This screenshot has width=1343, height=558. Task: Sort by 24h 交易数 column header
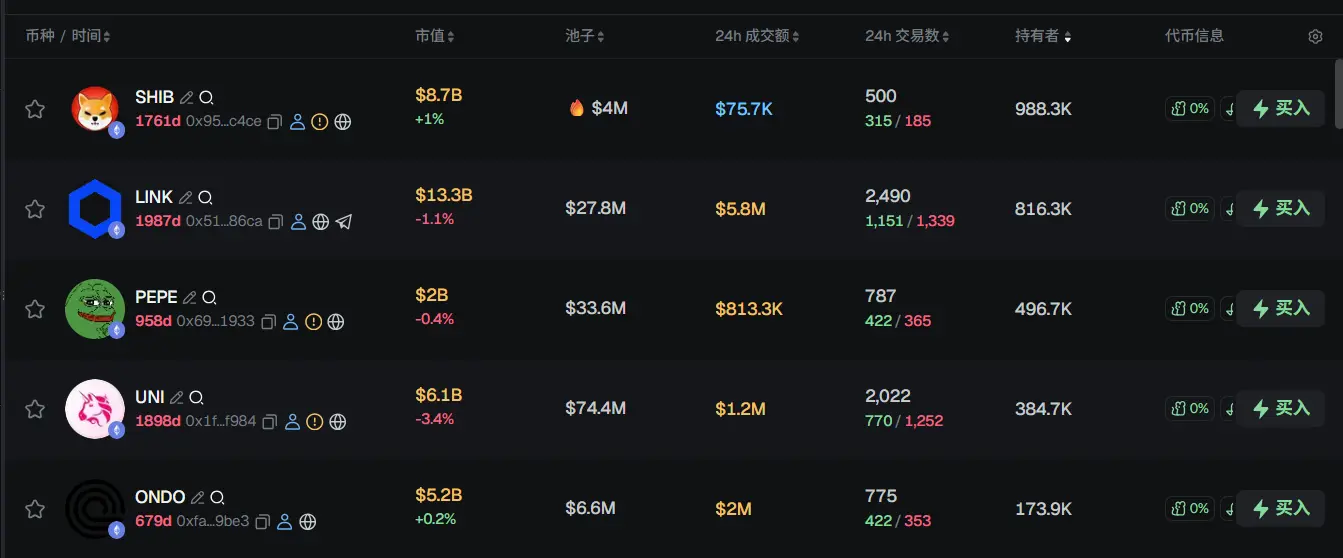[907, 36]
